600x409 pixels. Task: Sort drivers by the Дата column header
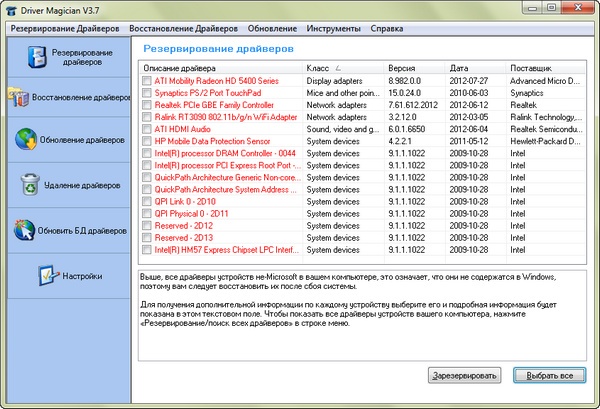[x=477, y=67]
